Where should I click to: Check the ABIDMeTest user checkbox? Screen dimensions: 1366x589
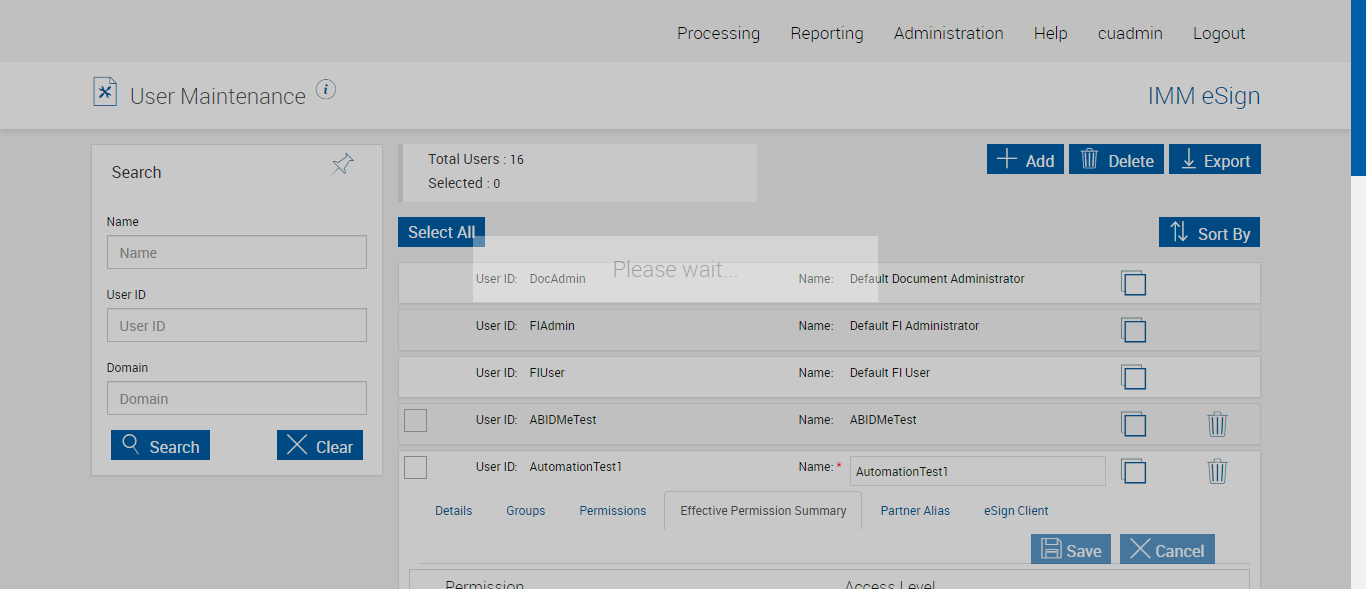point(415,420)
